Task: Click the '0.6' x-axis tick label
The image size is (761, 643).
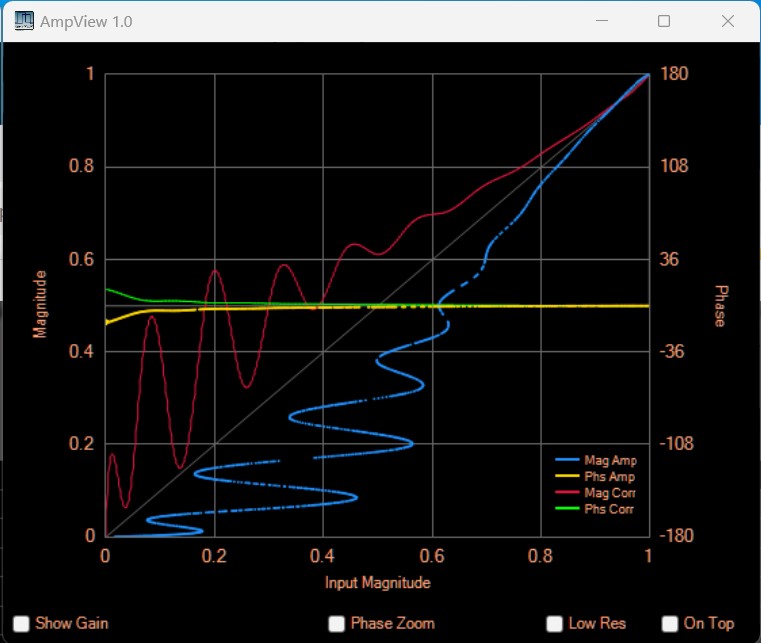Action: coord(432,556)
